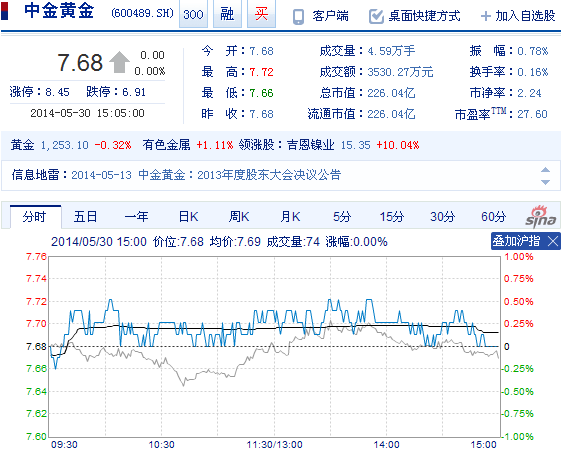Click the grey up arrow beside 7.68
The height and width of the screenshot is (451, 562).
click(119, 62)
